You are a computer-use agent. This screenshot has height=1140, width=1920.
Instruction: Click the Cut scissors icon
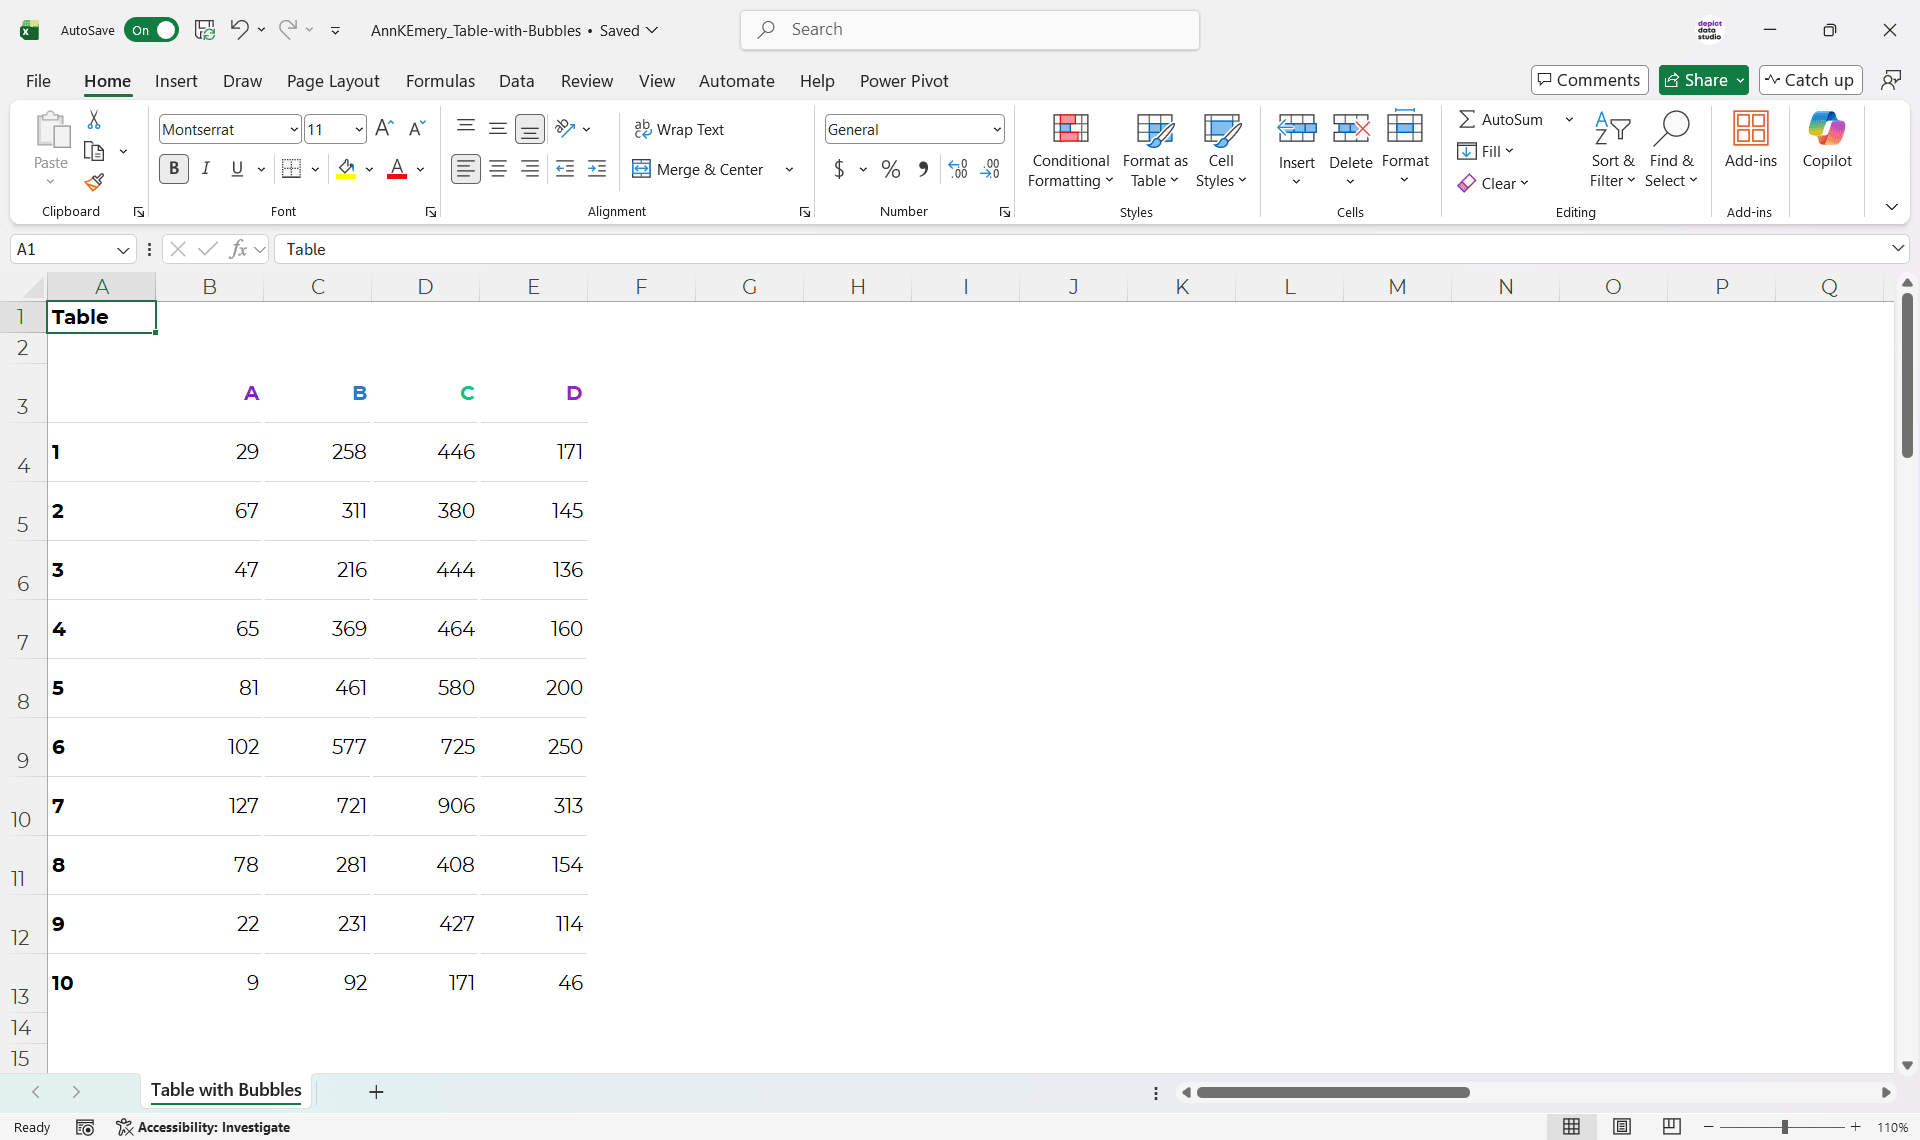pyautogui.click(x=94, y=120)
